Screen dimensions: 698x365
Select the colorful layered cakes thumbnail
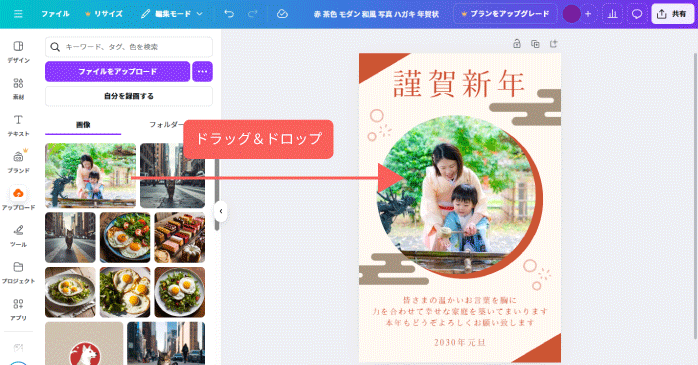(180, 237)
